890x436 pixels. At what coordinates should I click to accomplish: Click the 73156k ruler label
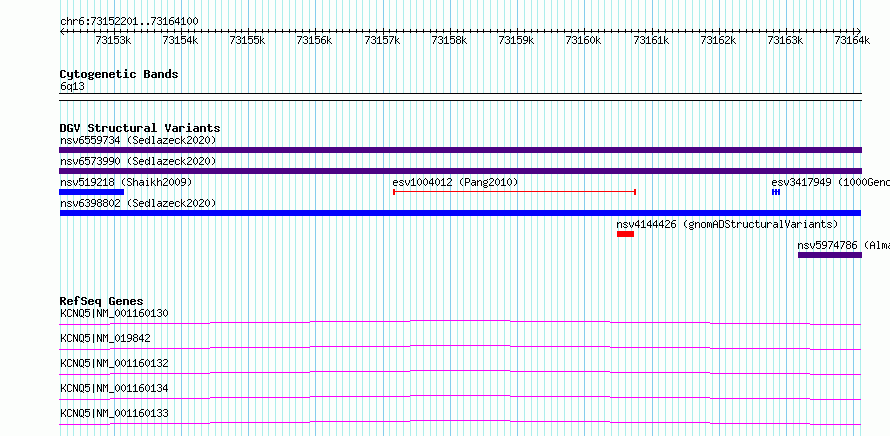(x=314, y=40)
